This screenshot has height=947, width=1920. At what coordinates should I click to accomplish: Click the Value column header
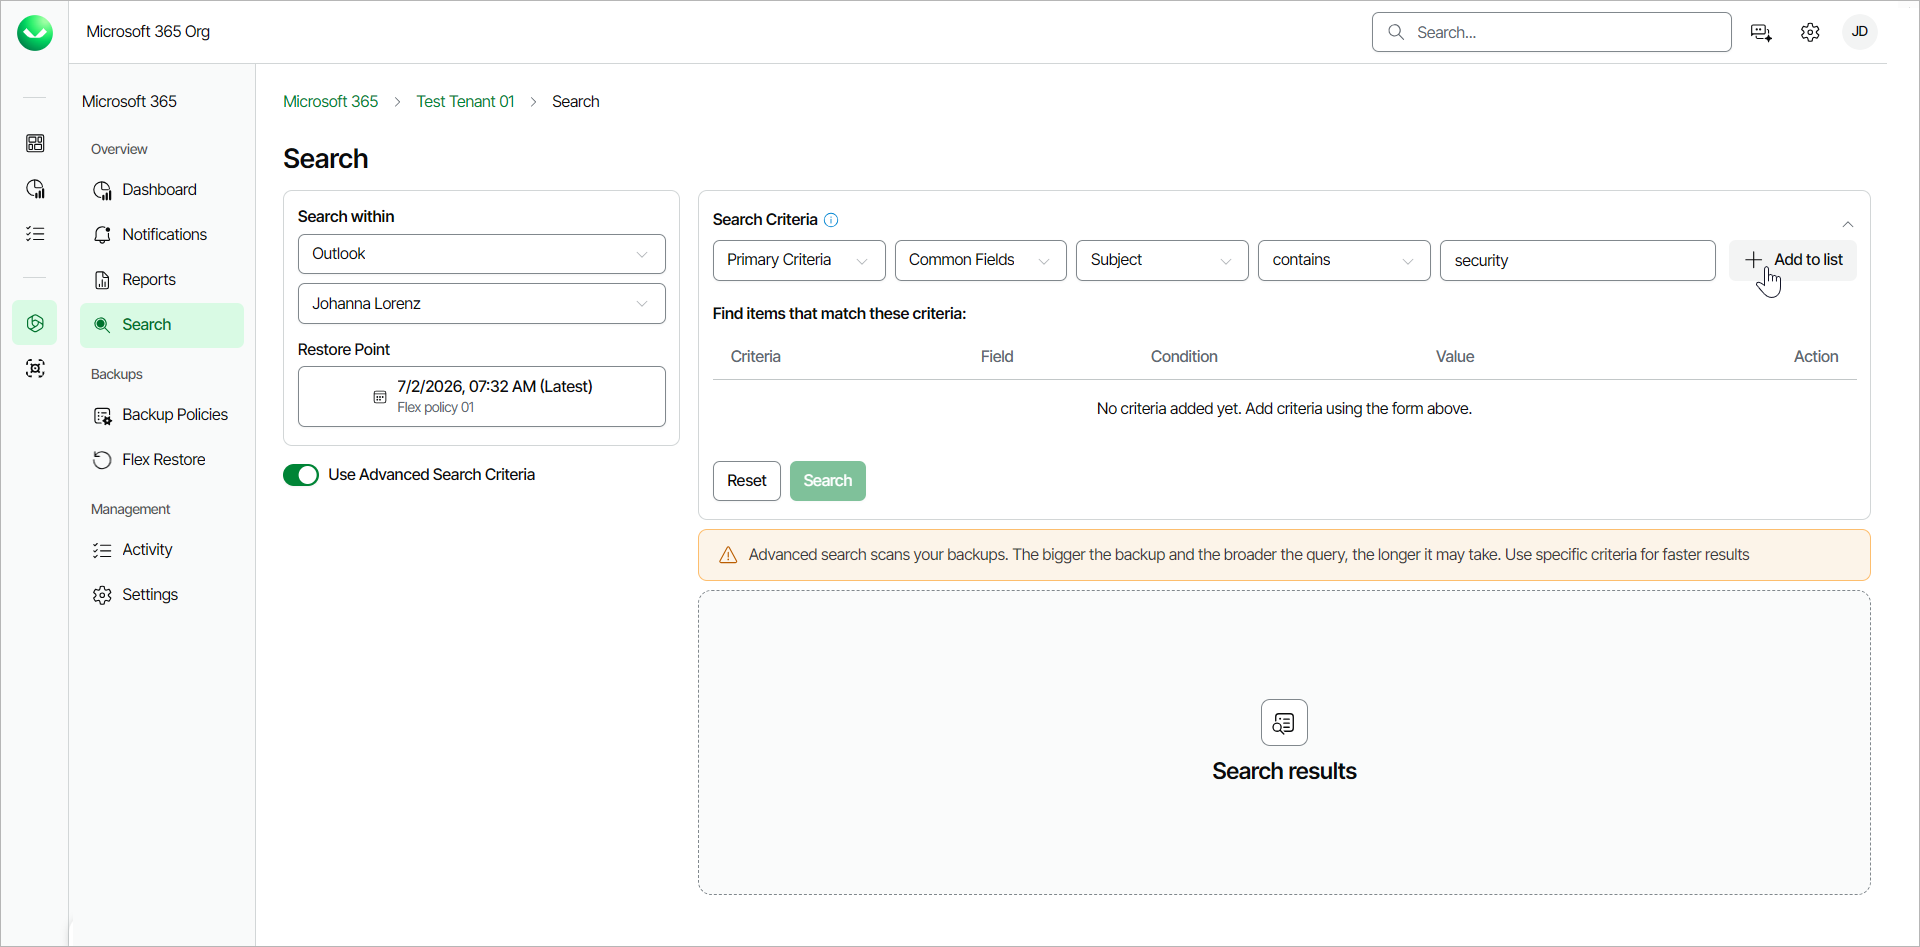[1455, 357]
